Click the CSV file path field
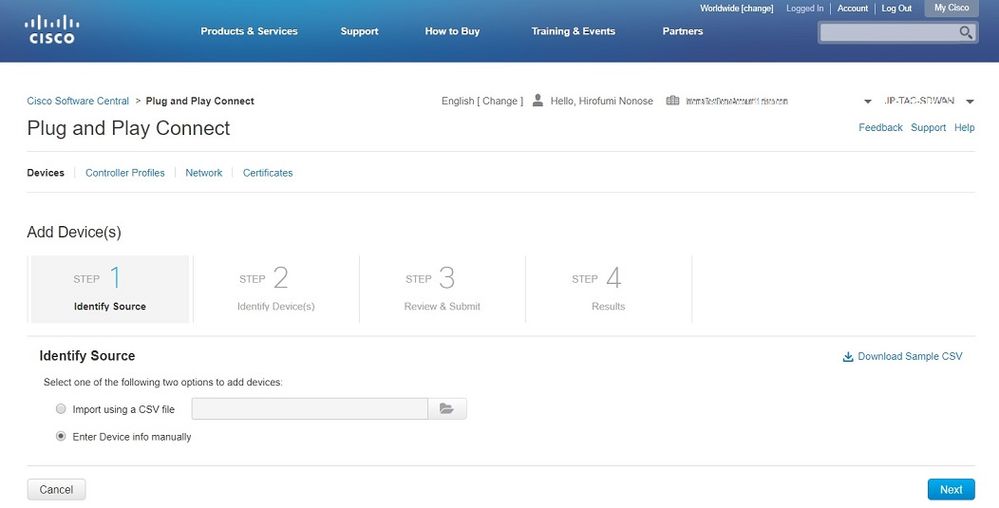 [x=310, y=409]
